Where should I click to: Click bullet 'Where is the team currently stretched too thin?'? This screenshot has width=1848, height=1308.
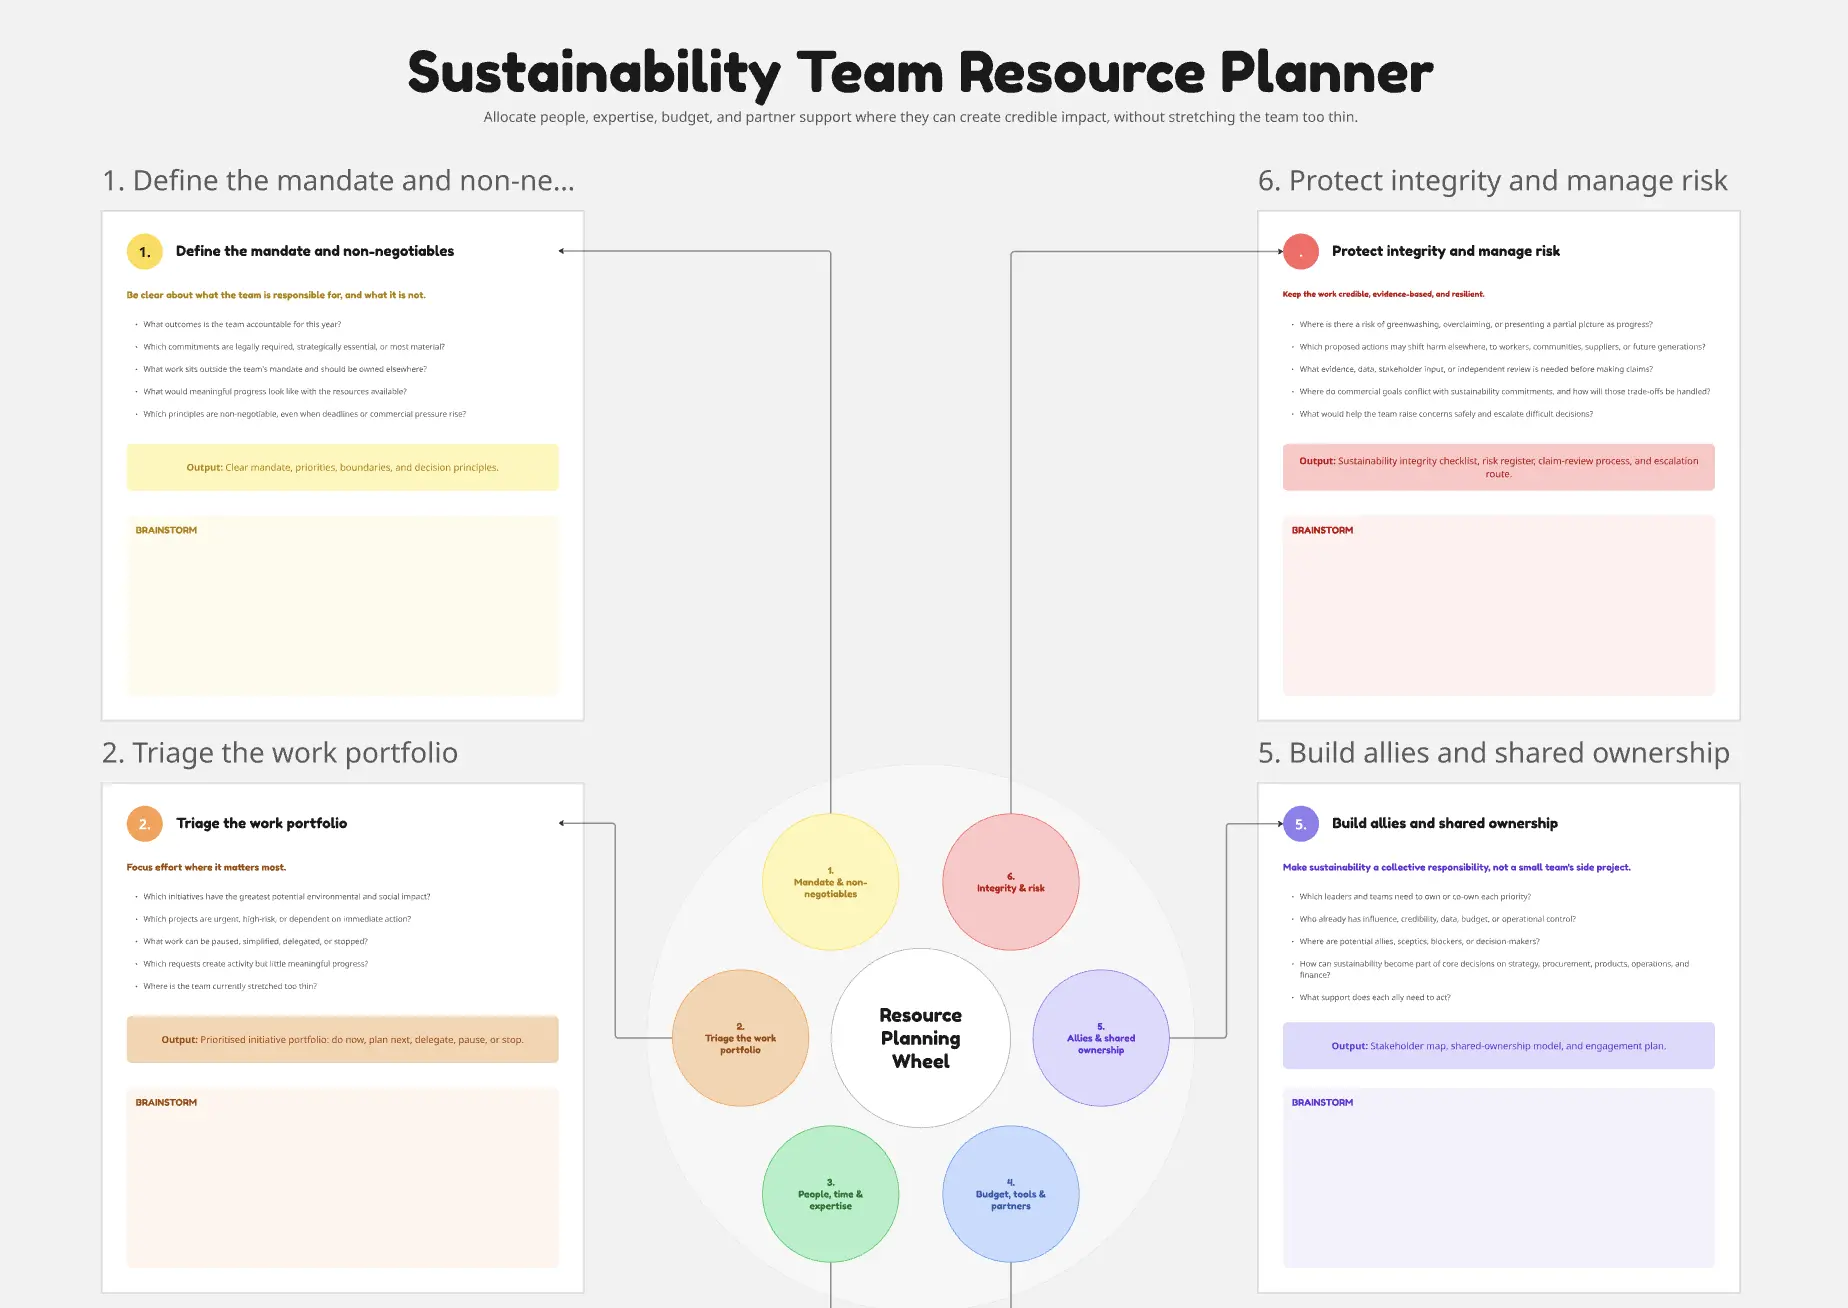pyautogui.click(x=230, y=986)
